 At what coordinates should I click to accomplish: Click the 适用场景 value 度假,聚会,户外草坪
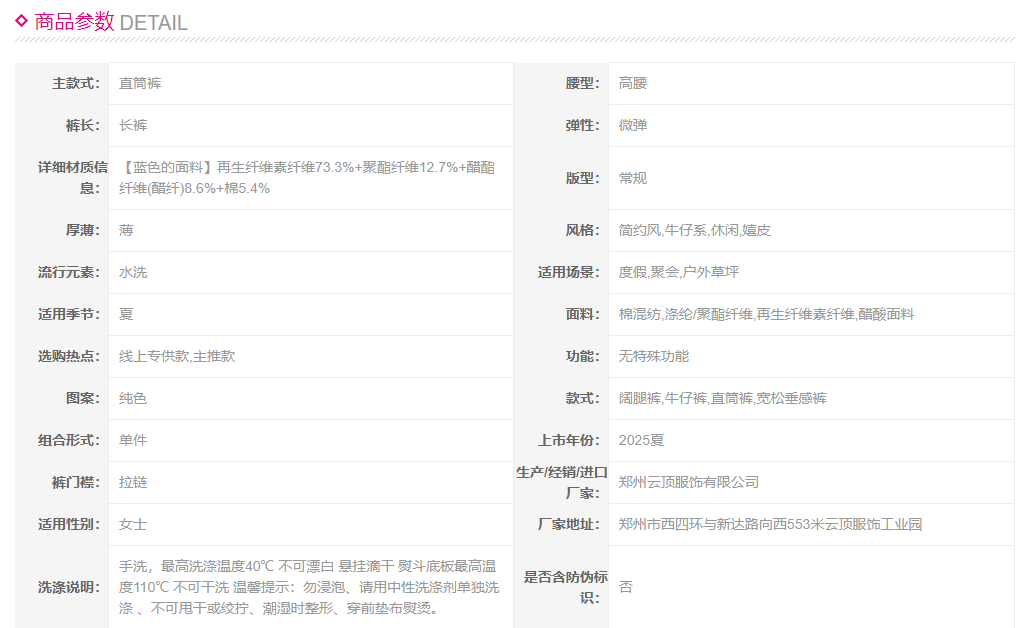tap(679, 272)
